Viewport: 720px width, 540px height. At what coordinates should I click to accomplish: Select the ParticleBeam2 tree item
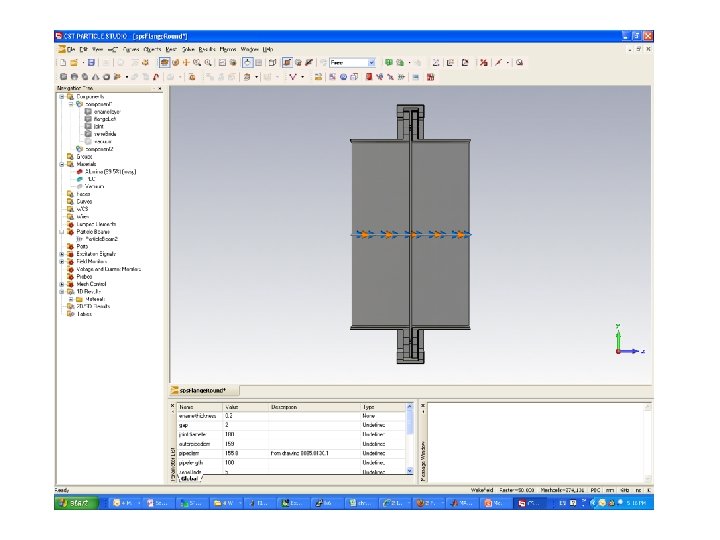click(x=100, y=240)
